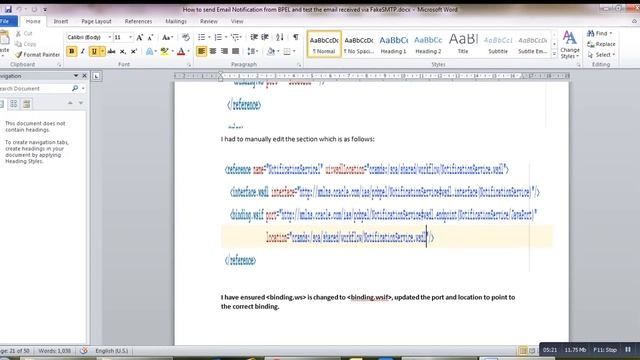Close the Navigation pane

[x=84, y=76]
